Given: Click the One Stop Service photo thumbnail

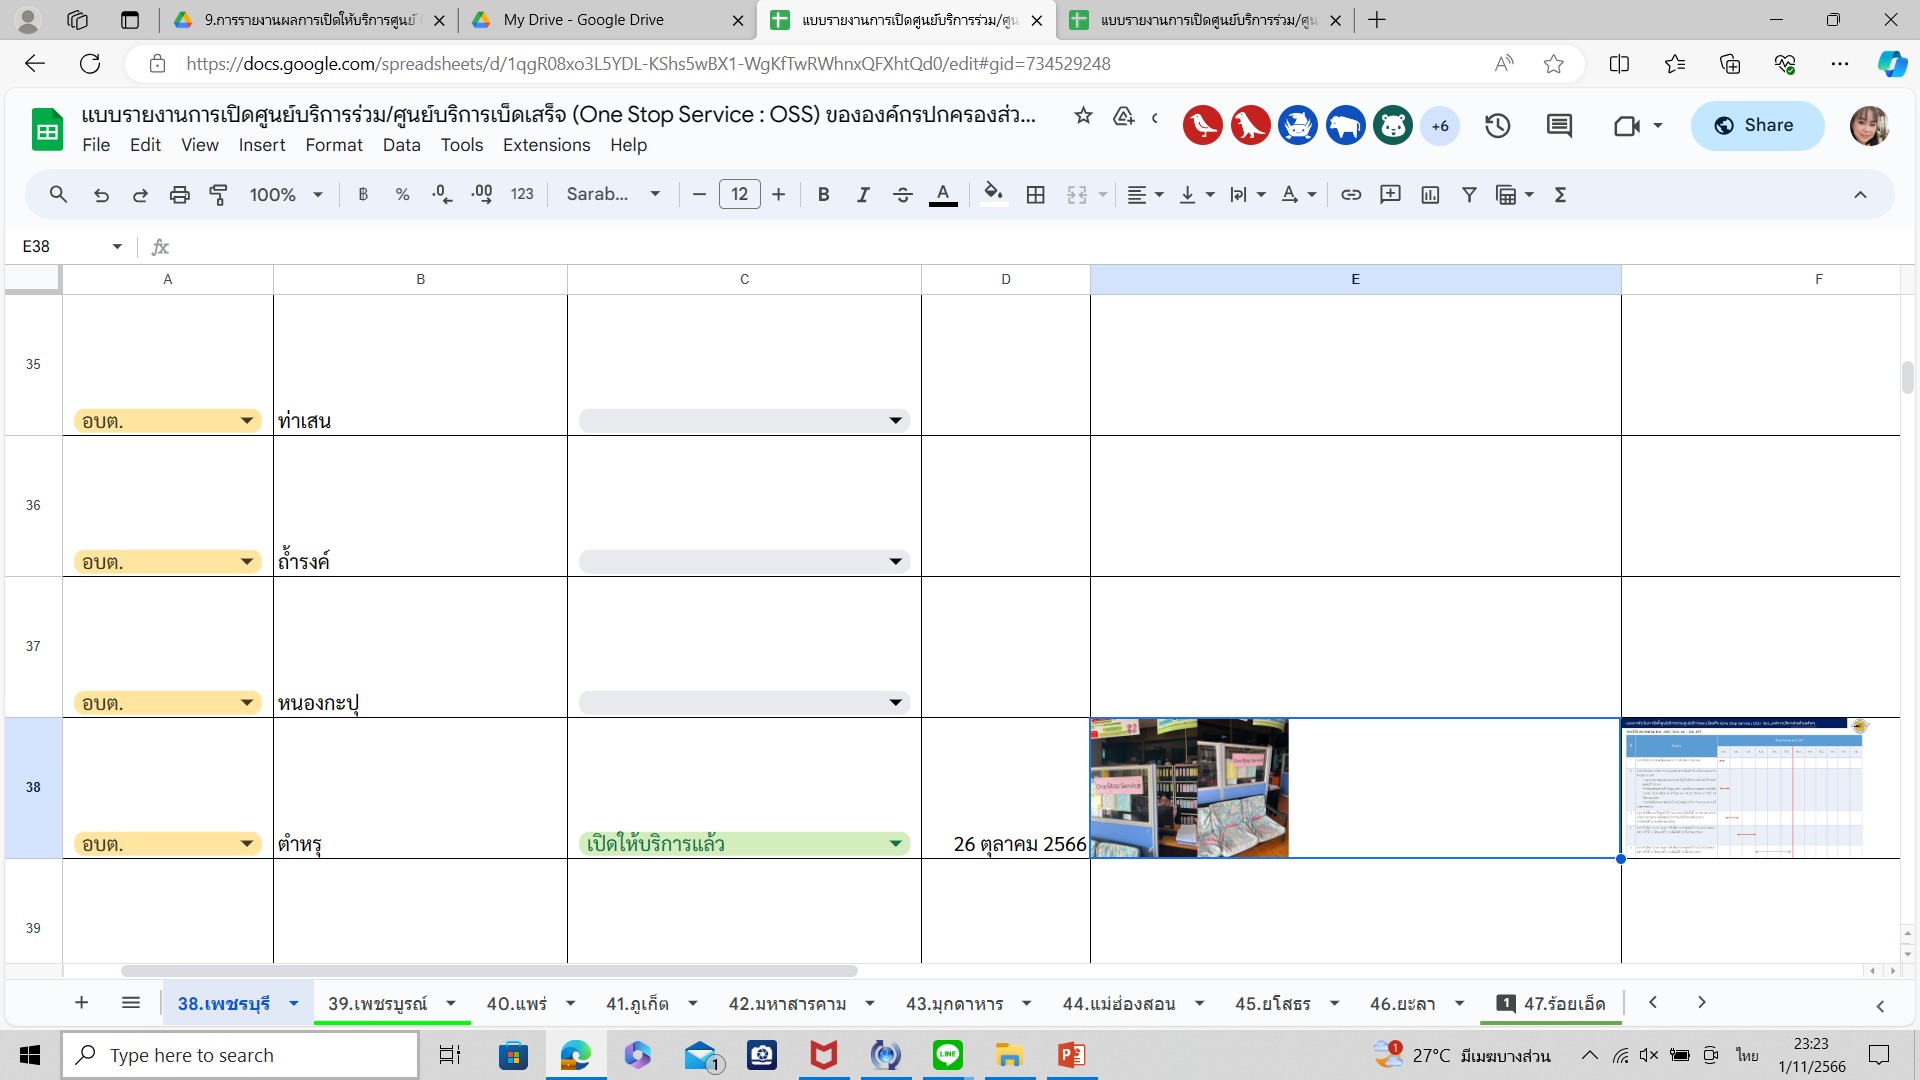Looking at the screenshot, I should tap(1189, 788).
